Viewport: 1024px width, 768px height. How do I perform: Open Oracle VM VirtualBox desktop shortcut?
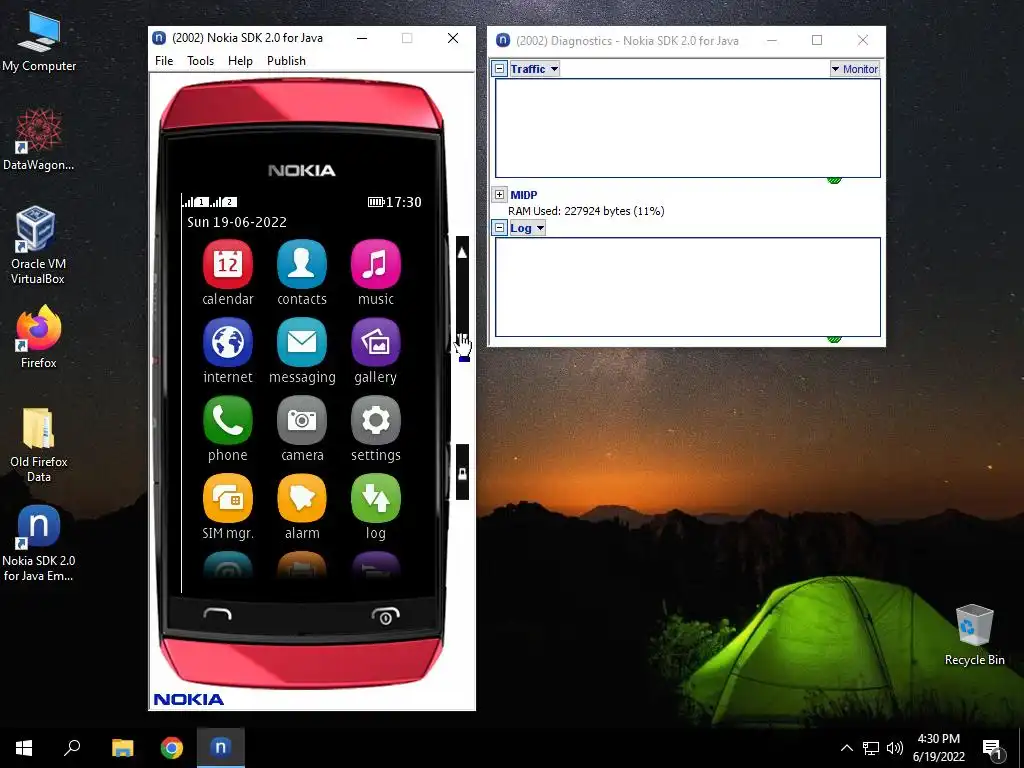[x=38, y=246]
